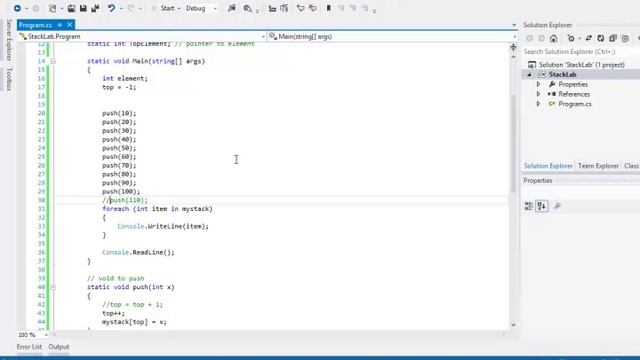Undo the last edit
Viewport: 640px width, 360px height.
[111, 8]
